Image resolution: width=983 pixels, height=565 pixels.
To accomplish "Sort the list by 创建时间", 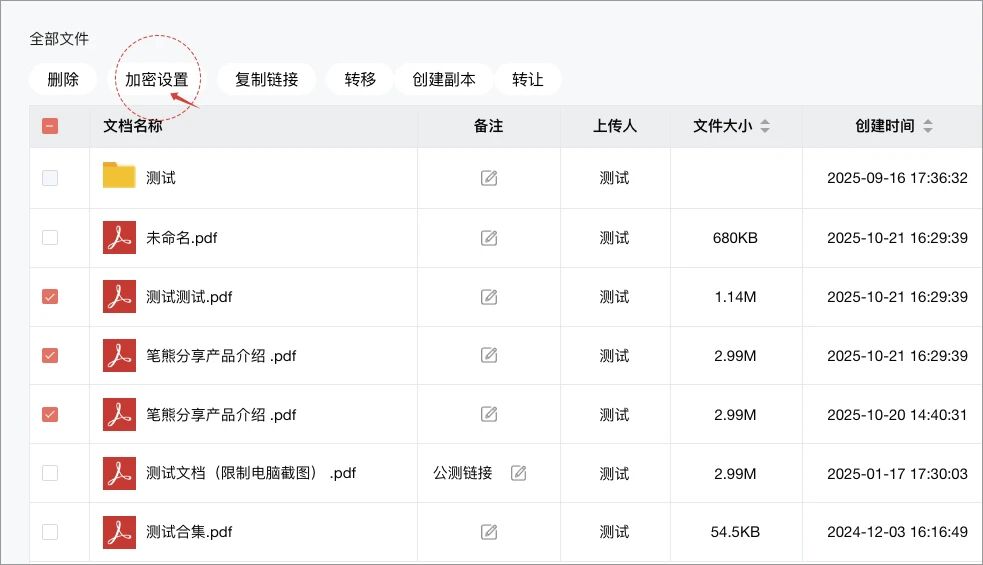I will pyautogui.click(x=928, y=126).
